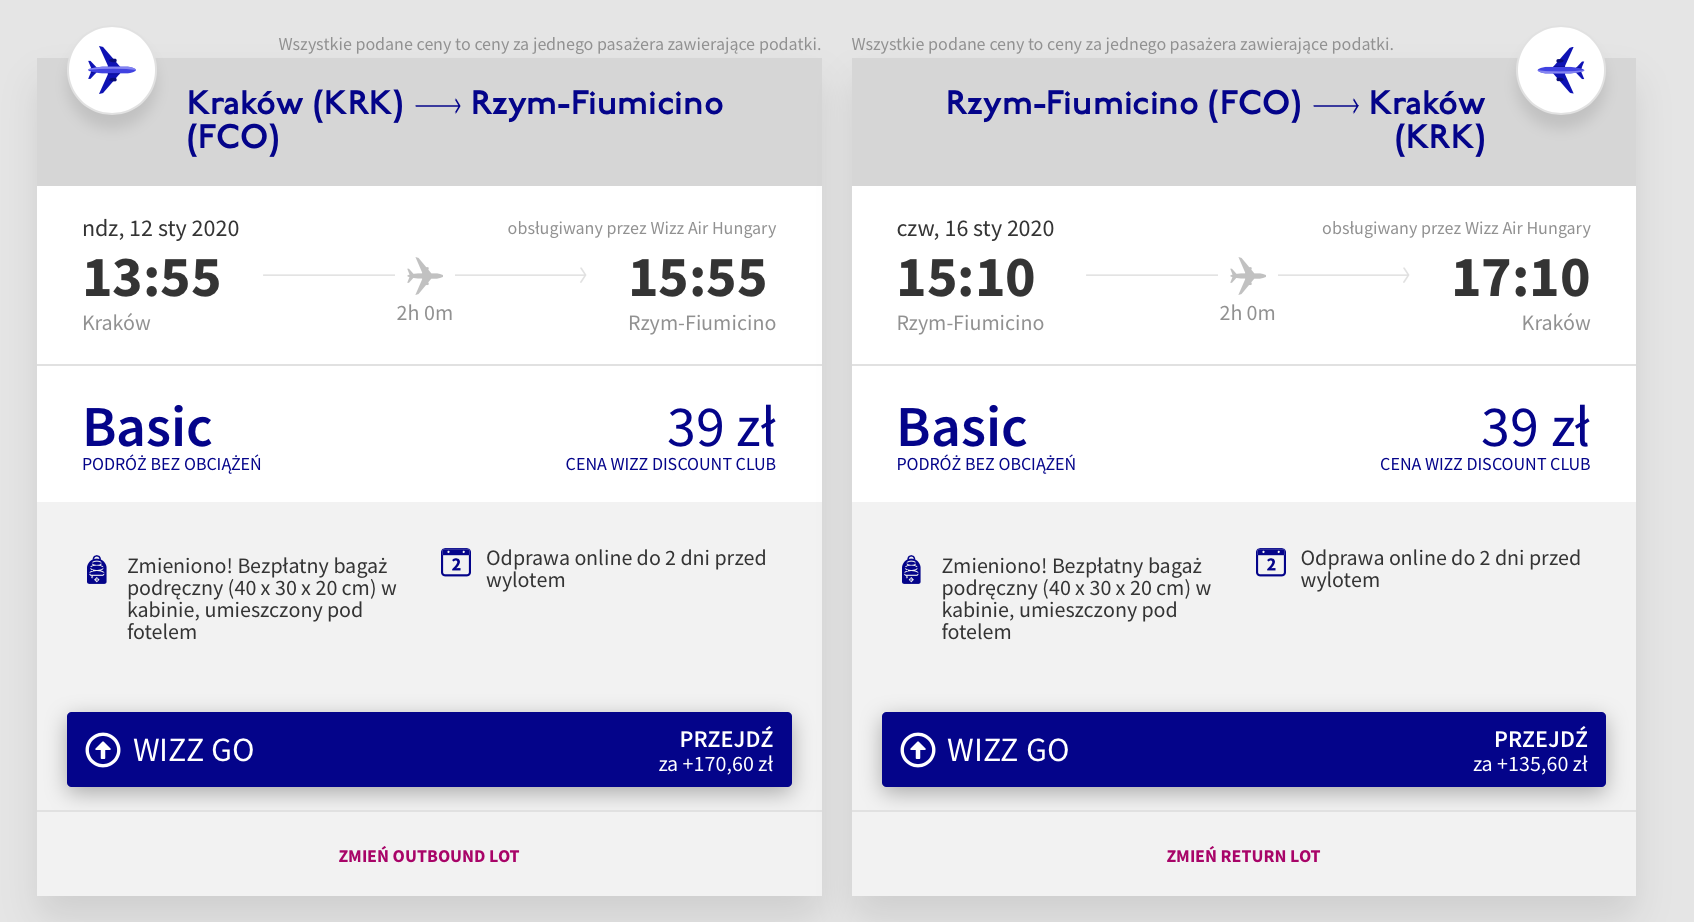Click the outbound 2h 0m flight duration

tap(425, 313)
